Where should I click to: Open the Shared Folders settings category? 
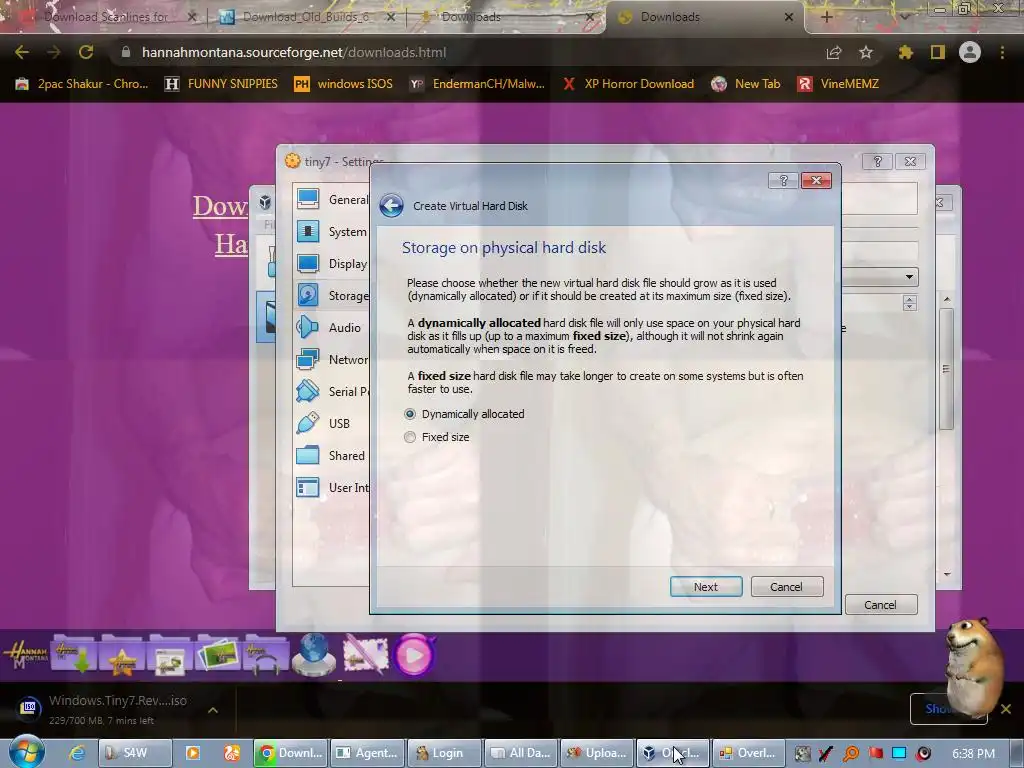coord(332,455)
